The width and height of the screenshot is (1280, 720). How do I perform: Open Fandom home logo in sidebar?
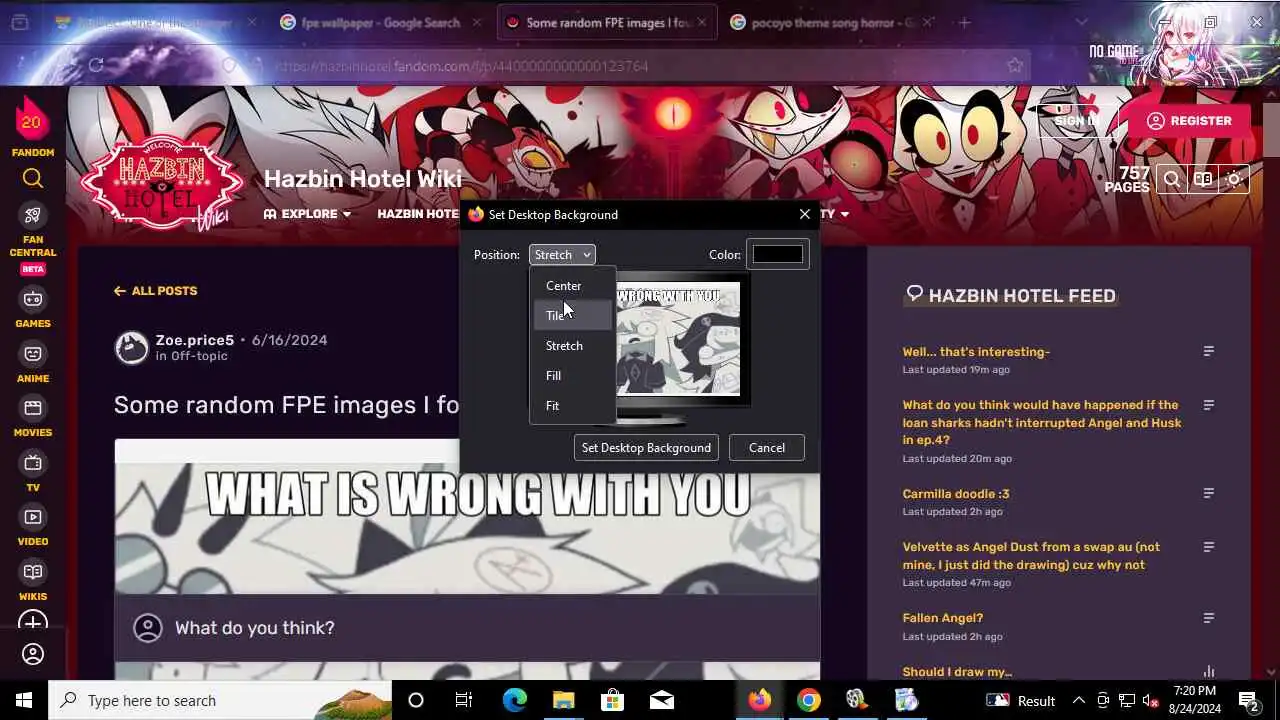coord(32,121)
